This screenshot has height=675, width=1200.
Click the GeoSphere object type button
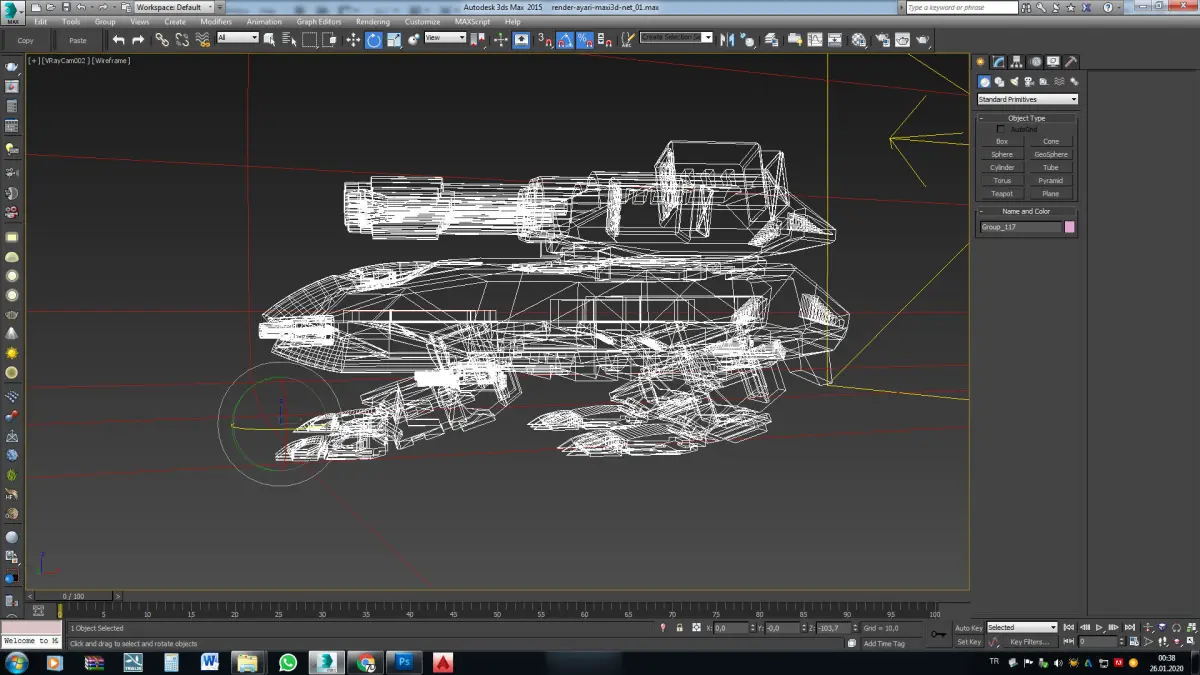point(1051,154)
